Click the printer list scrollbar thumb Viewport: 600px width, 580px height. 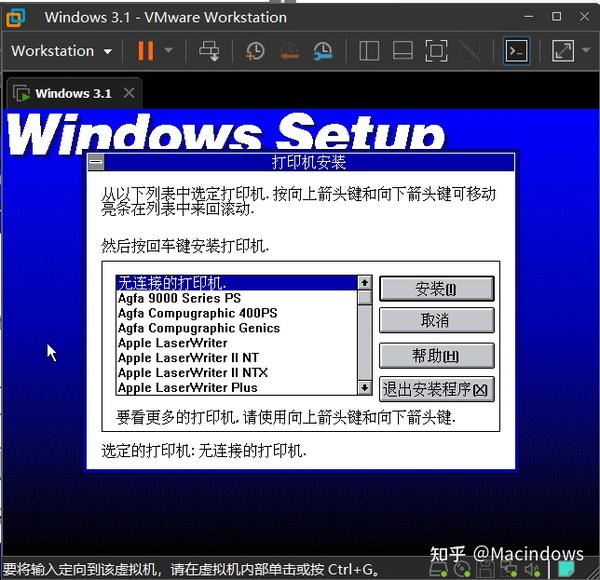[x=364, y=297]
